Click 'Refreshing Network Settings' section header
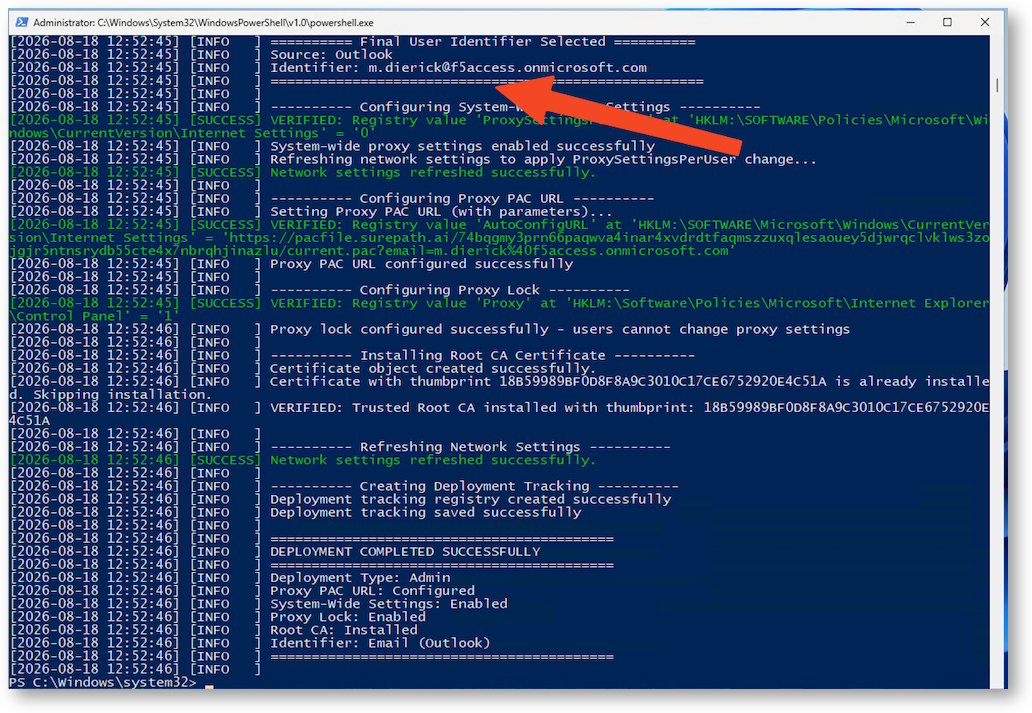Image resolution: width=1032 pixels, height=713 pixels. click(470, 447)
